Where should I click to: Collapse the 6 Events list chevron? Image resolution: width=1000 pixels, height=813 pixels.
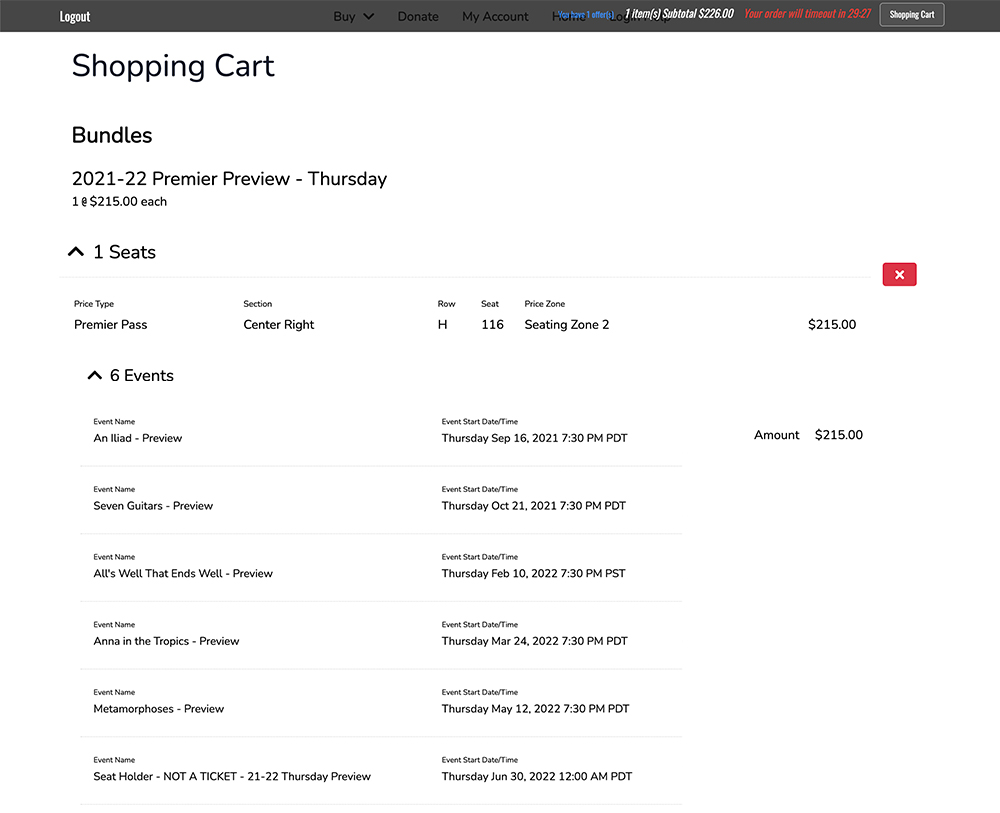click(95, 376)
